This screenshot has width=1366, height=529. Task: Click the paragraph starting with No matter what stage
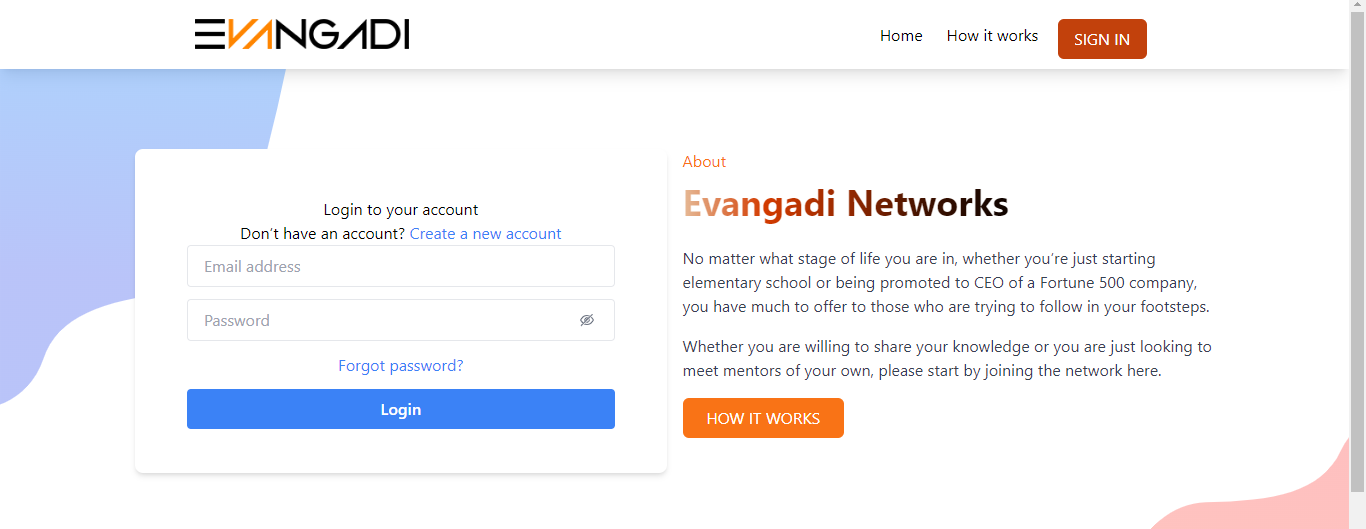click(947, 283)
